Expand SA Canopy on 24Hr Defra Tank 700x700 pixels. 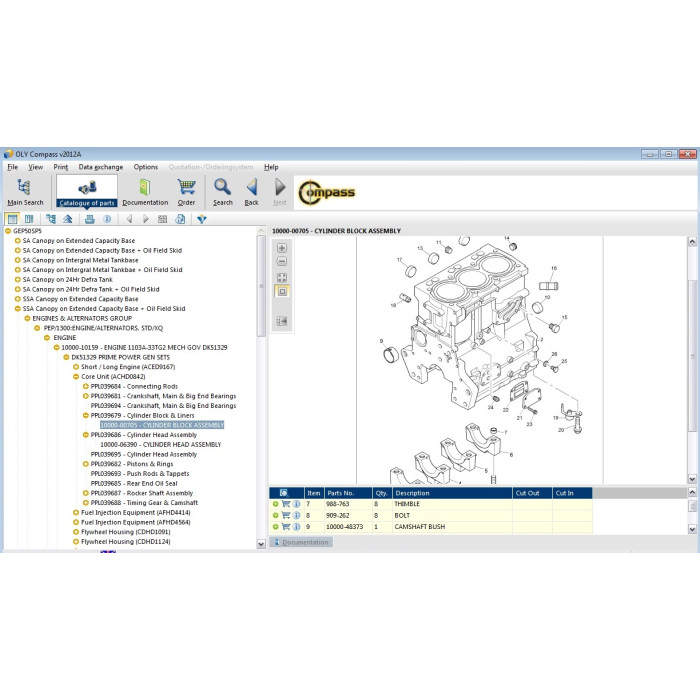click(17, 279)
